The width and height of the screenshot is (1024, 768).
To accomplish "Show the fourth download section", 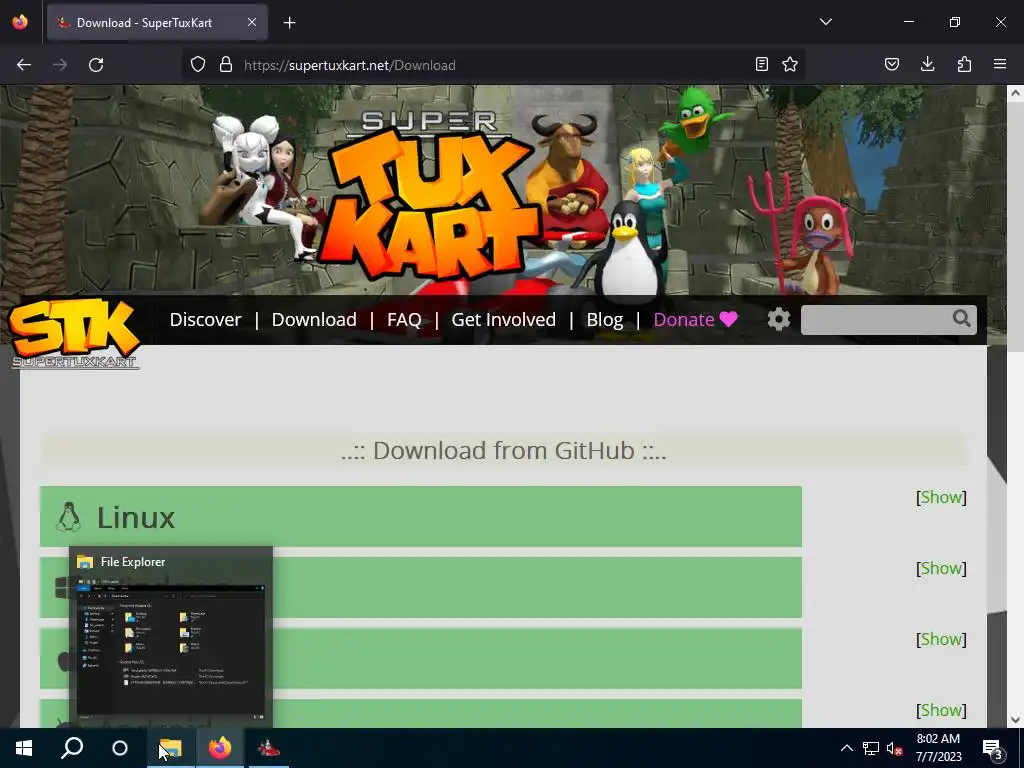I will point(941,710).
